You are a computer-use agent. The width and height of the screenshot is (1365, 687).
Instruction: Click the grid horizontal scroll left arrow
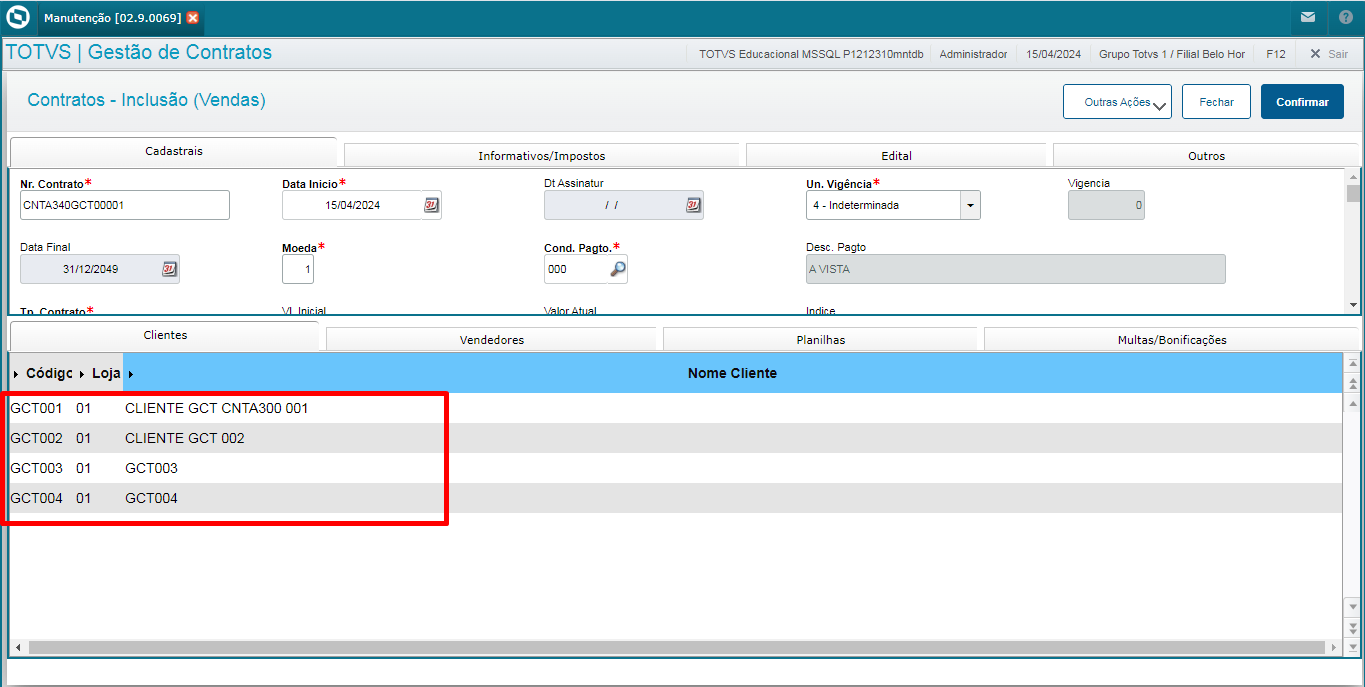coord(17,648)
